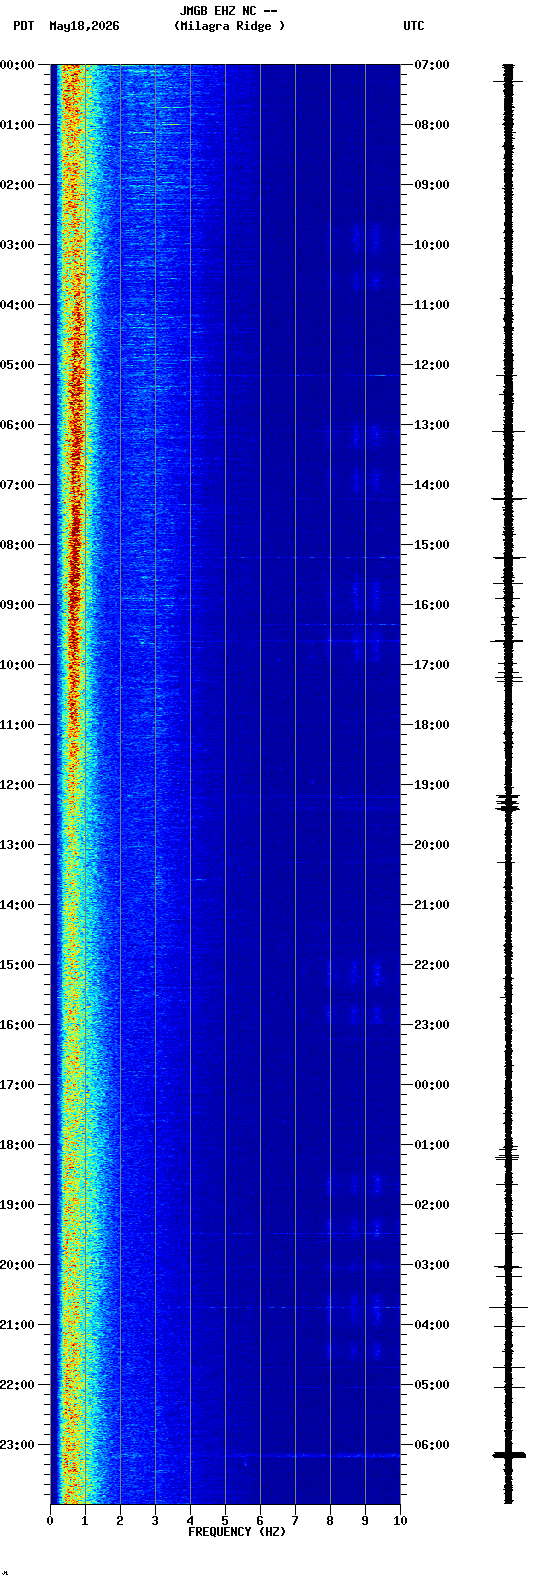Click the 15:00 PDT time label

[17, 965]
